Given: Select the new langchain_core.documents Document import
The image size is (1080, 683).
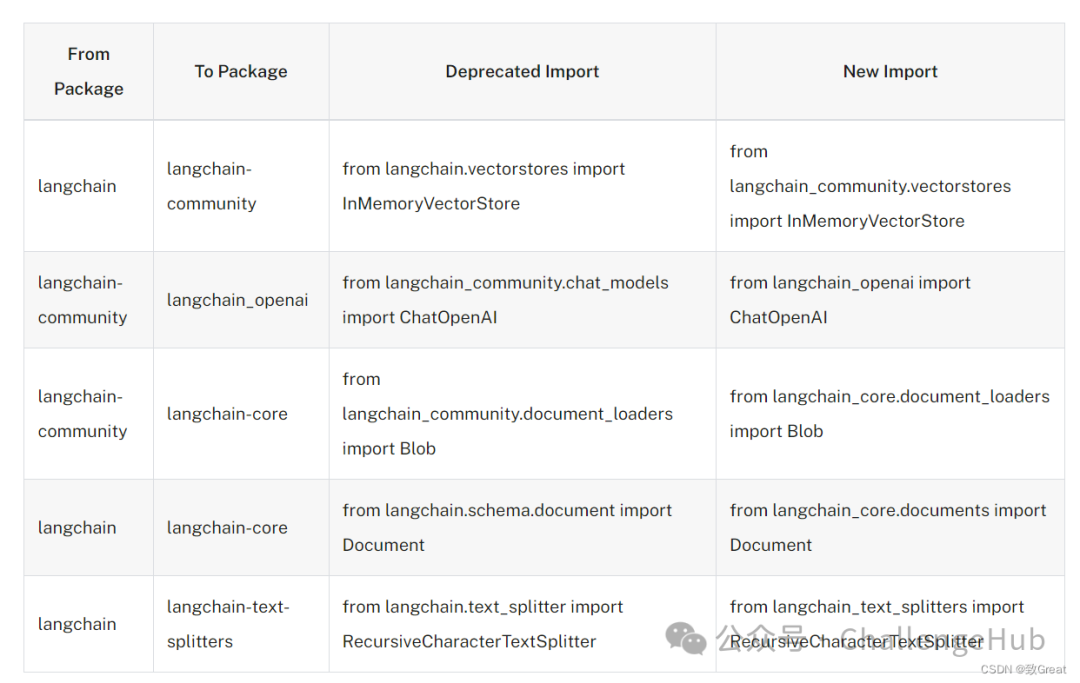Looking at the screenshot, I should [888, 527].
